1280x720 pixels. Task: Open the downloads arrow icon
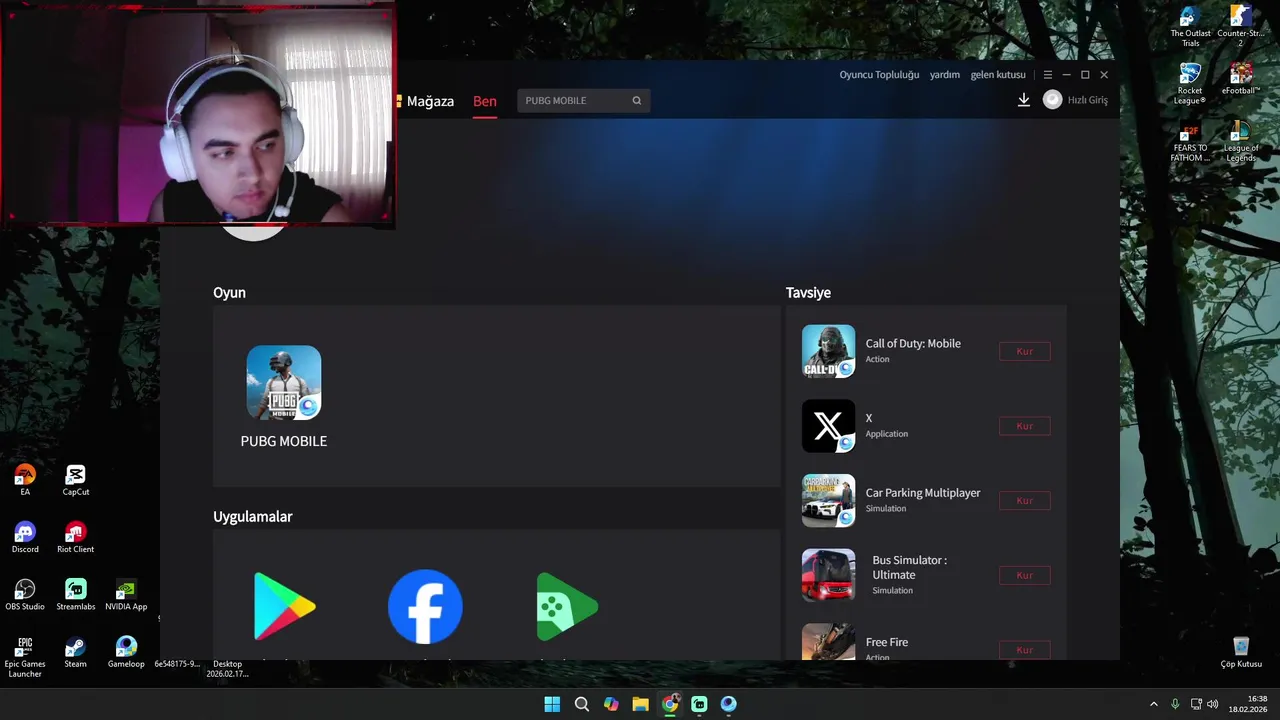tap(1024, 100)
